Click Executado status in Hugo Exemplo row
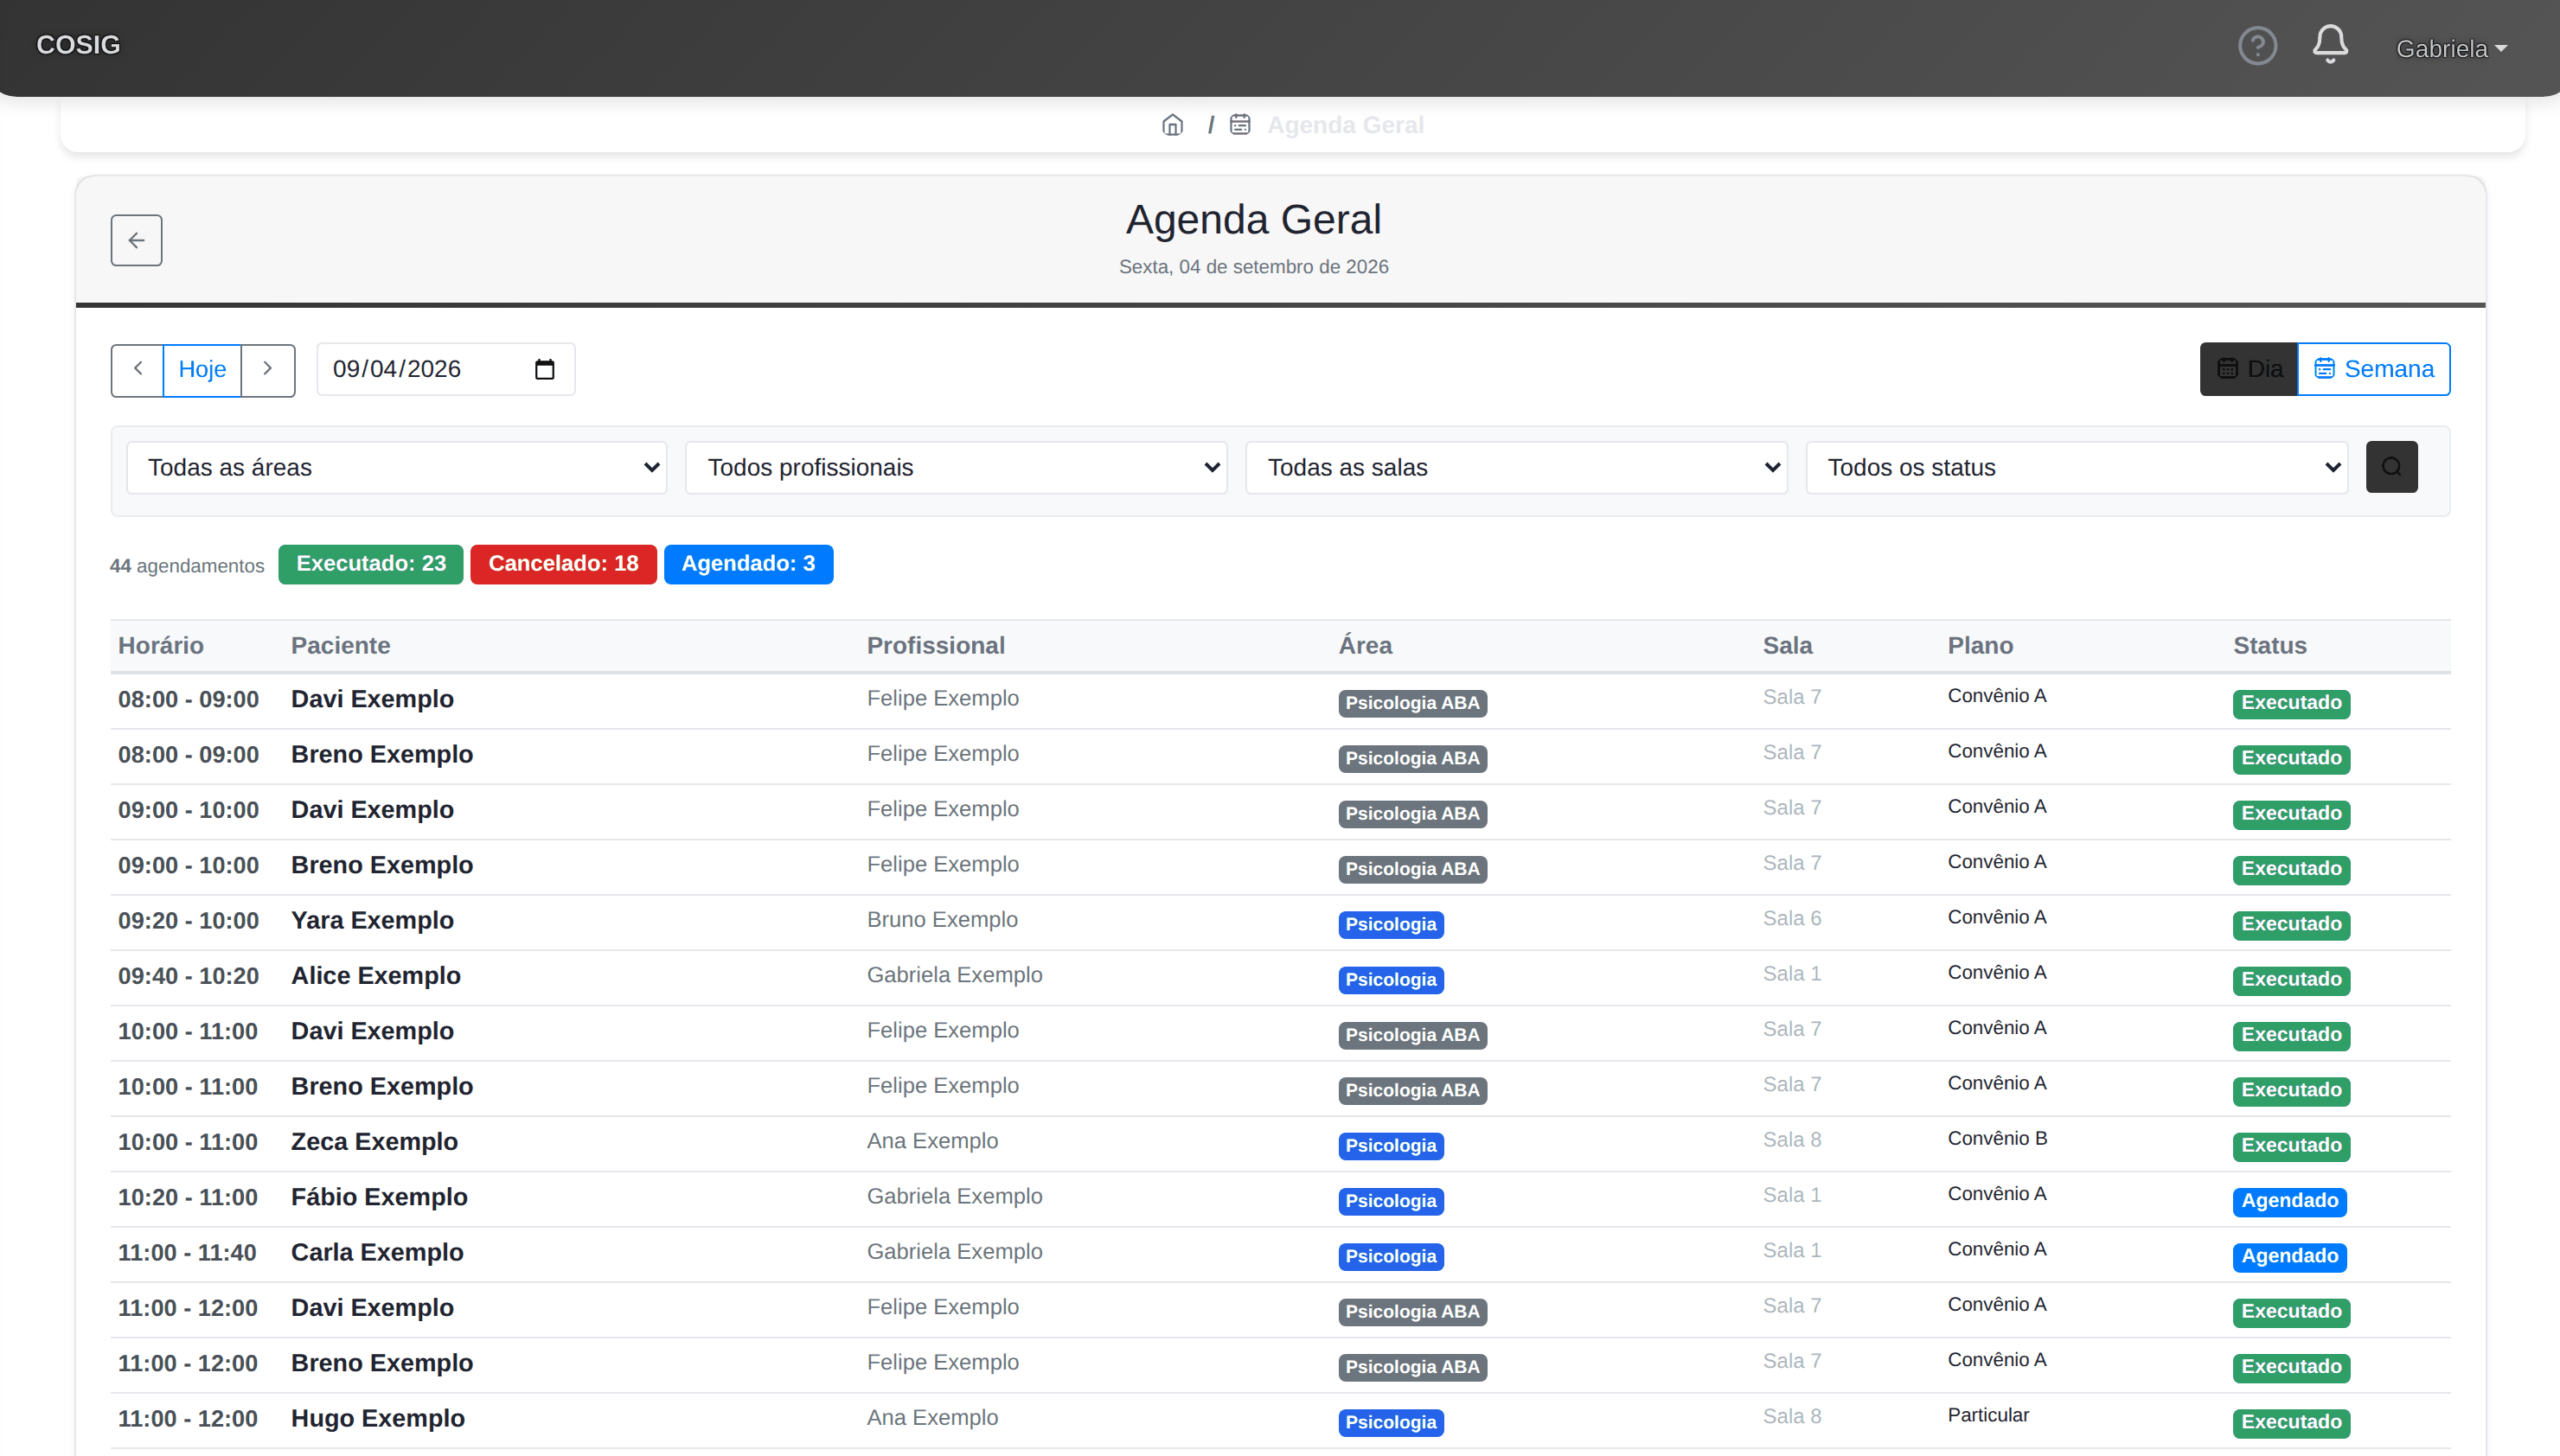Image resolution: width=2560 pixels, height=1456 pixels. 2291,1423
